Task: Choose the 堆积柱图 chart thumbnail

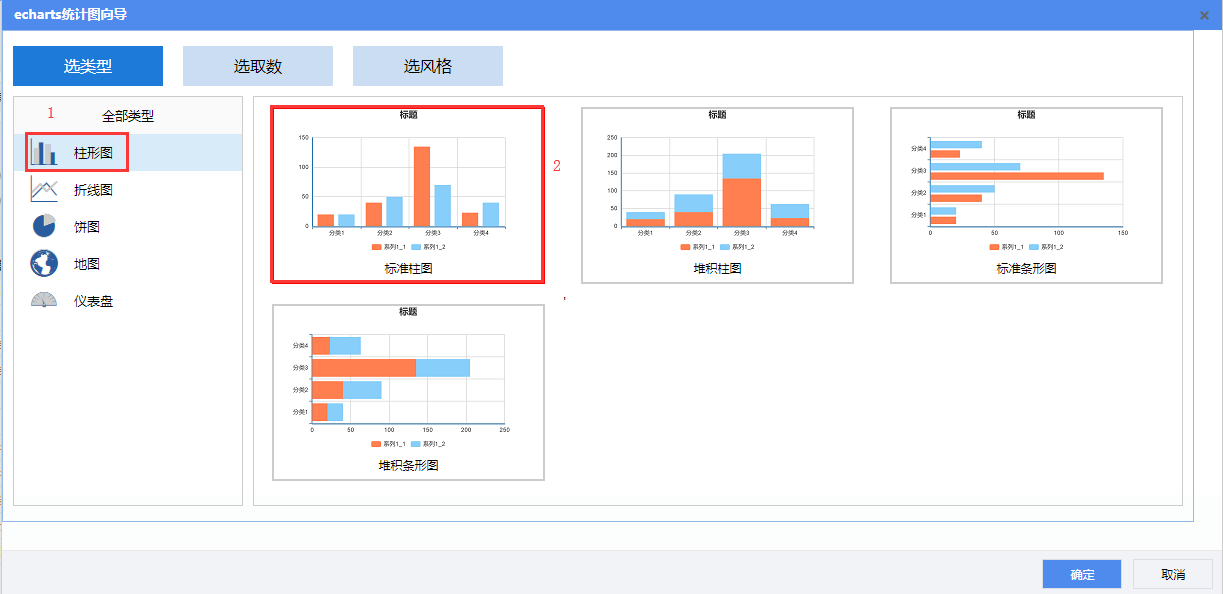Action: coord(717,194)
